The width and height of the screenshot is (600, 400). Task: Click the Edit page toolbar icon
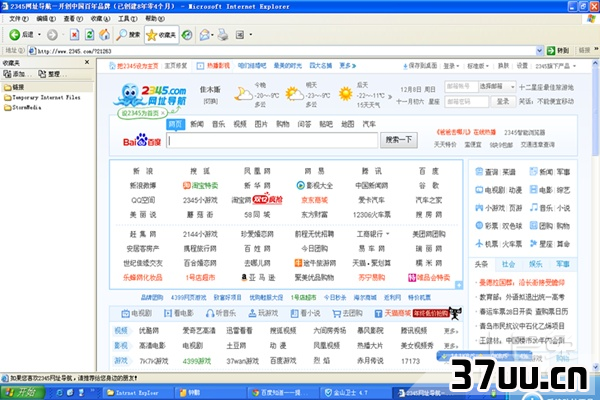(240, 35)
